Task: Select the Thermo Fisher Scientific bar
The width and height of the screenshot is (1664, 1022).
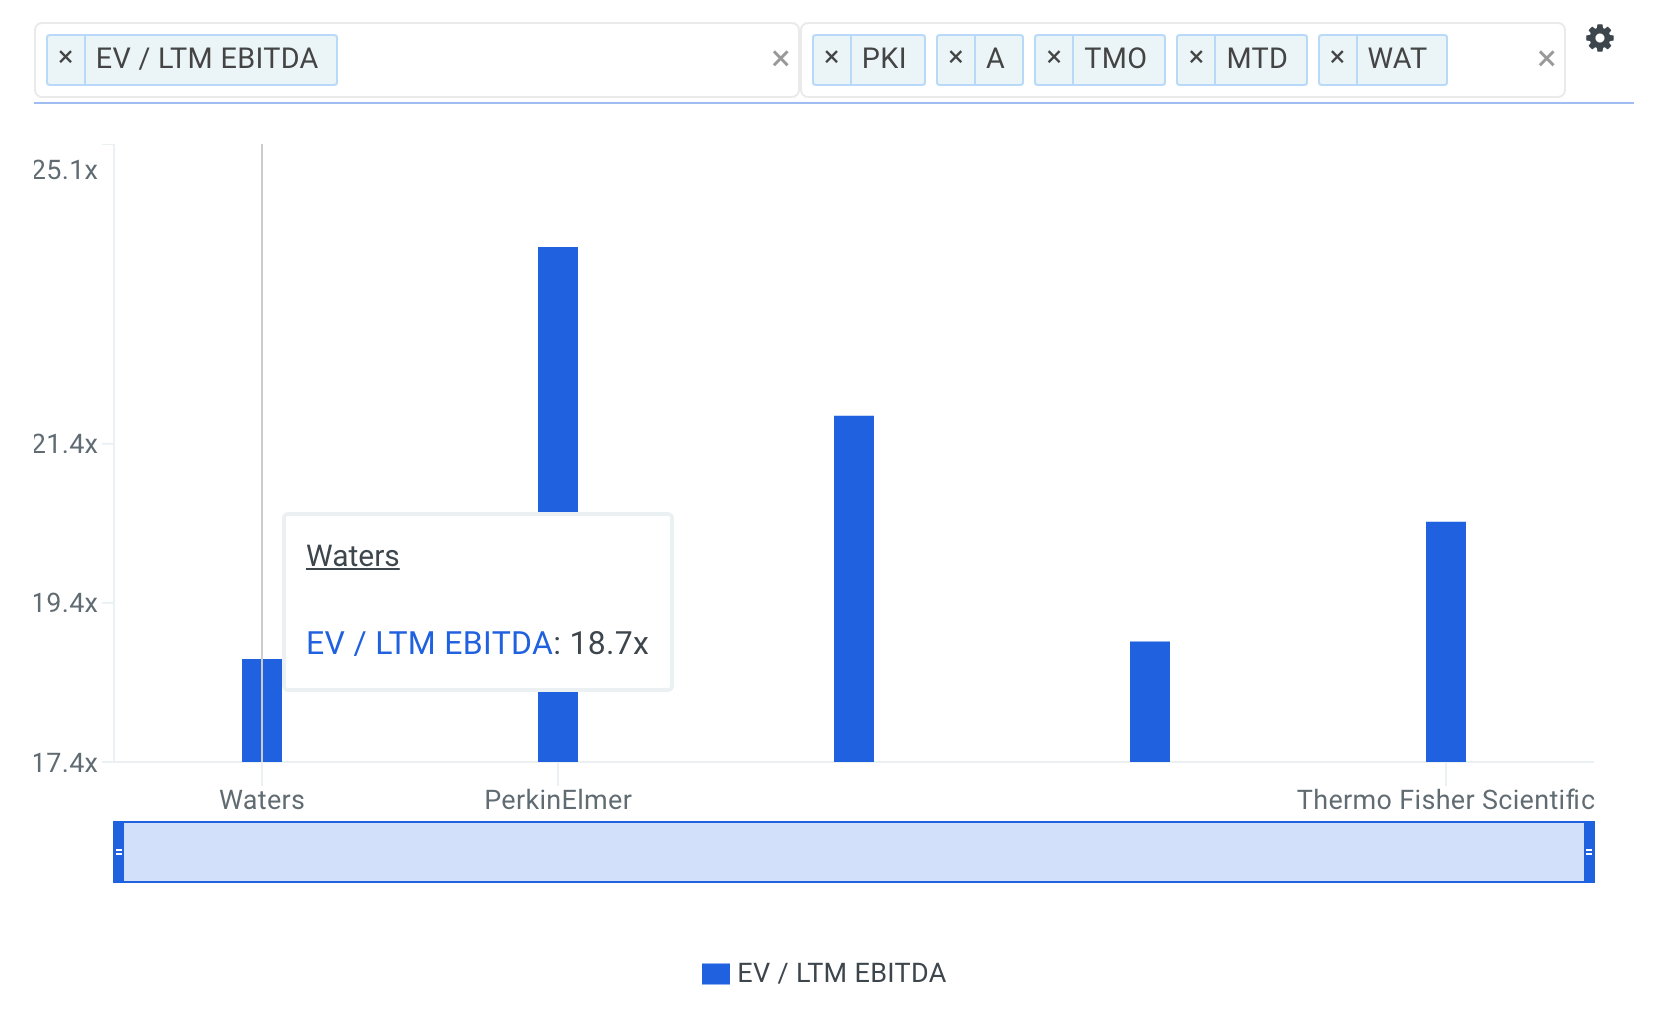Action: [x=1446, y=641]
